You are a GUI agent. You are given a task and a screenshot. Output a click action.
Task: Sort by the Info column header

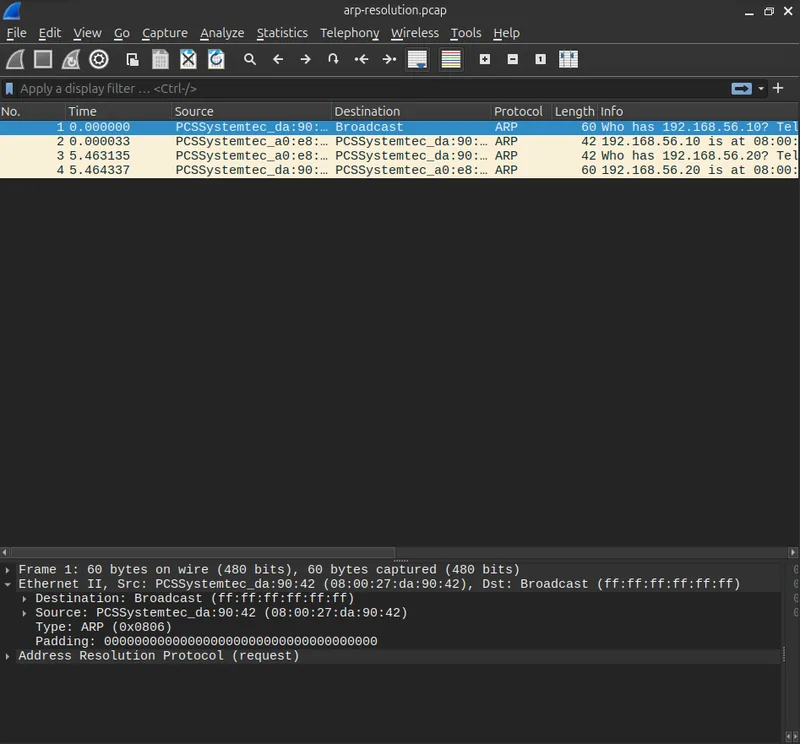pos(697,111)
